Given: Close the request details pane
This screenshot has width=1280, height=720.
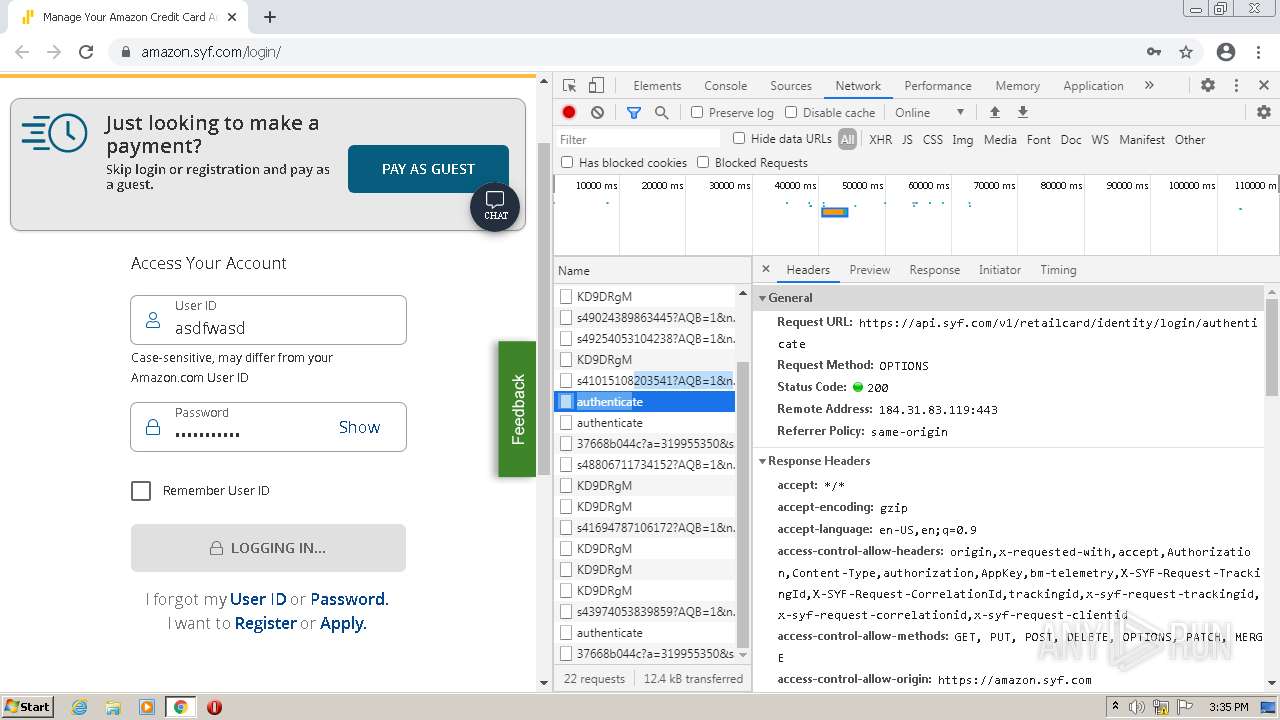Looking at the screenshot, I should [766, 269].
